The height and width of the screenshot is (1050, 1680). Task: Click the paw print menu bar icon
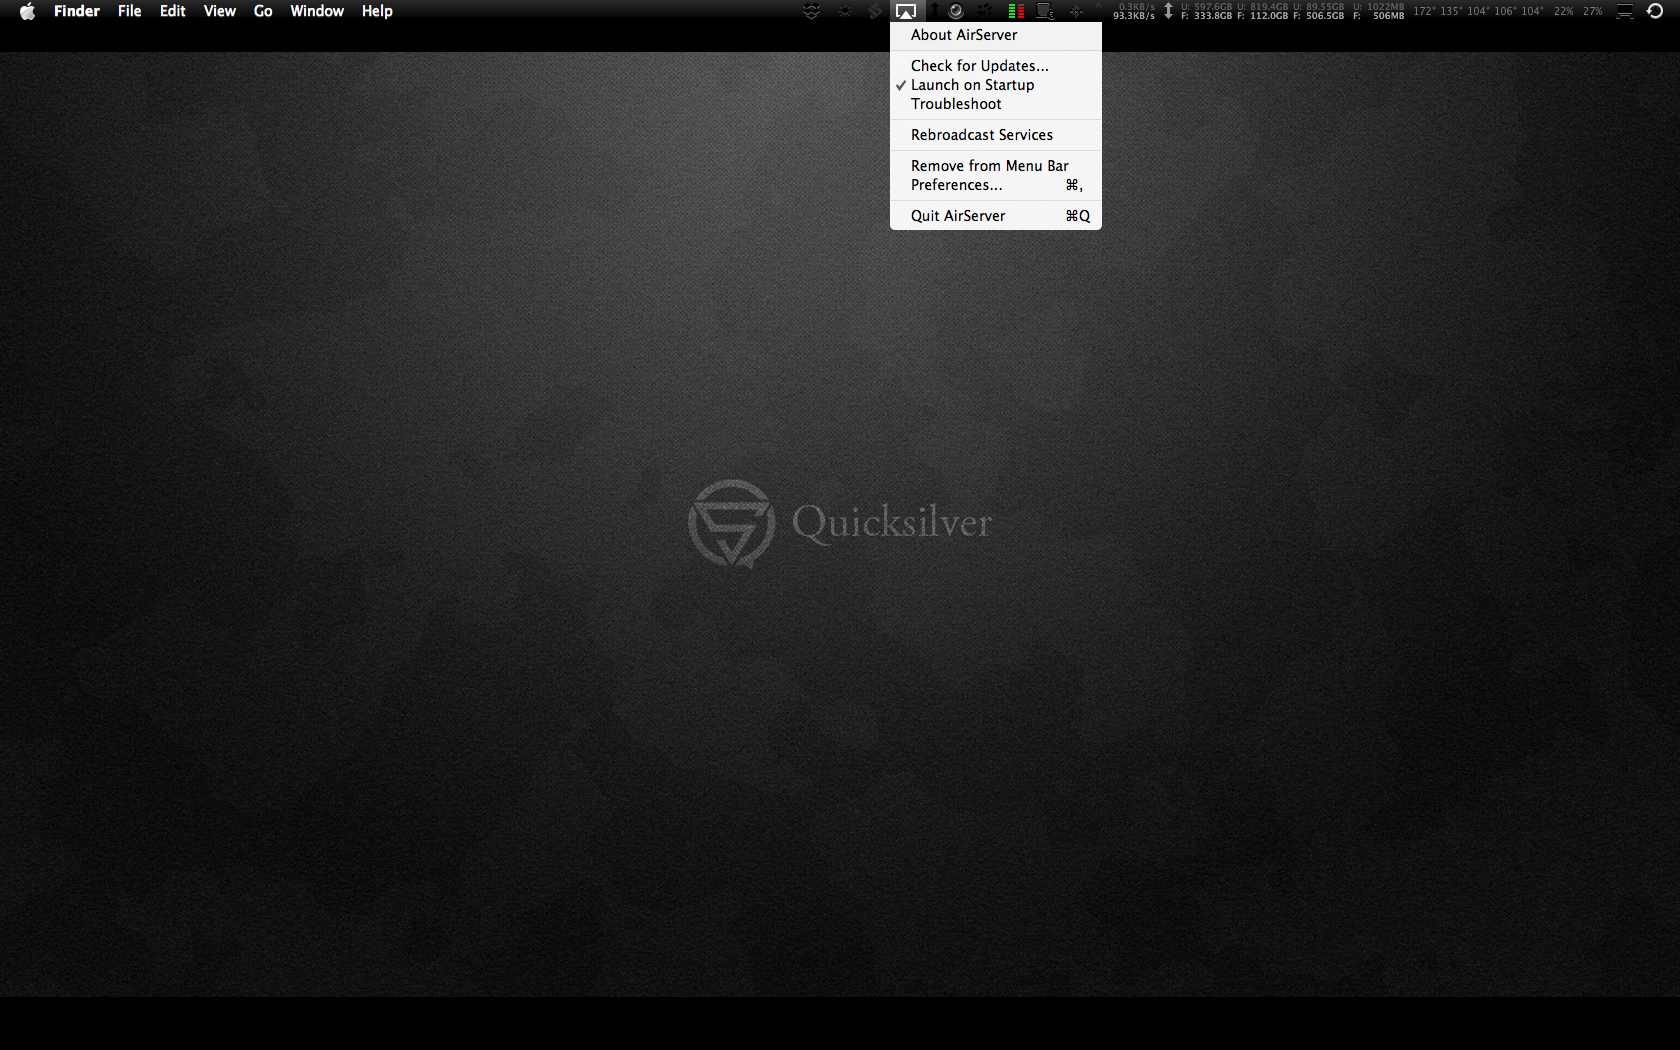[985, 11]
